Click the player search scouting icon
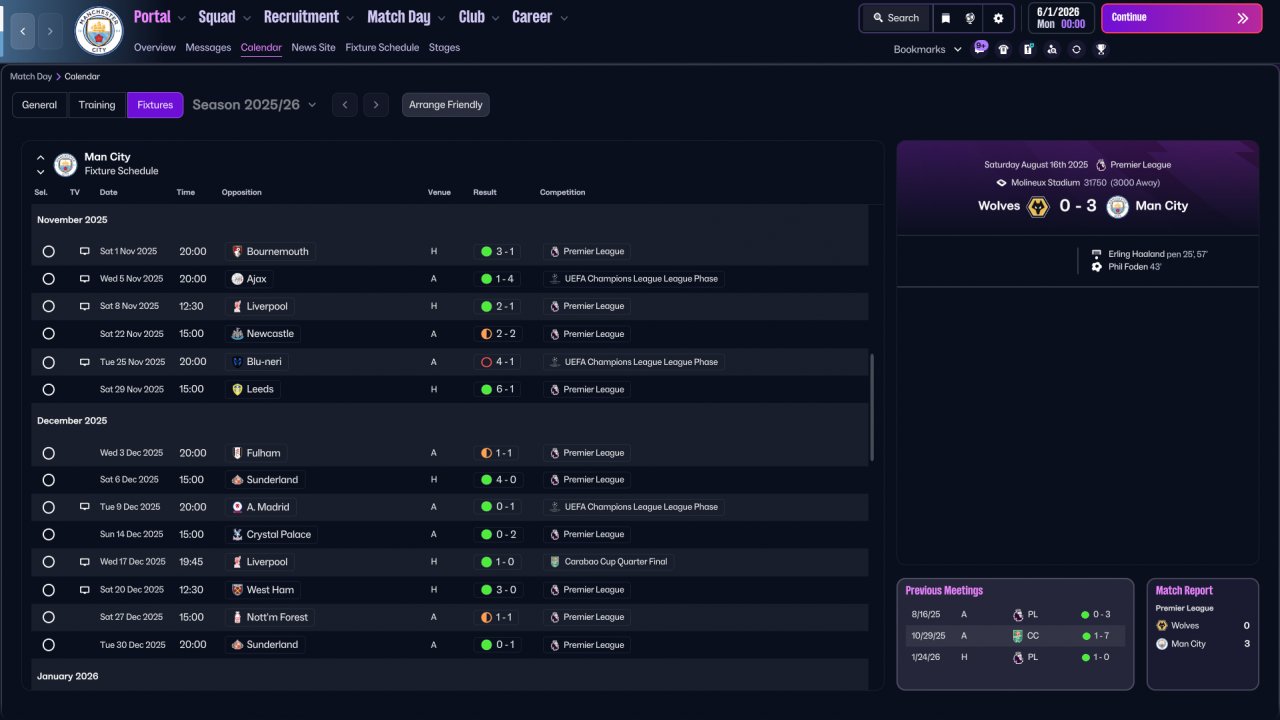Image resolution: width=1280 pixels, height=720 pixels. click(x=1052, y=49)
